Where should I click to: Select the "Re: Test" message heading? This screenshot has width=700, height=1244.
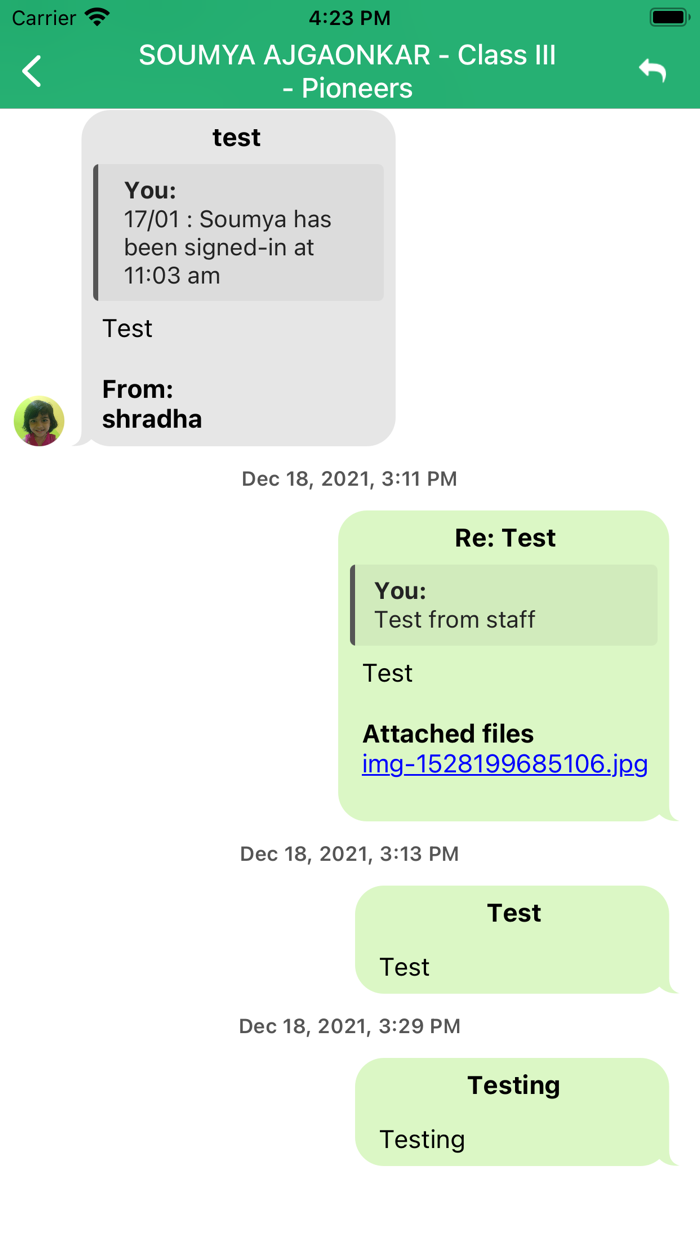505,538
